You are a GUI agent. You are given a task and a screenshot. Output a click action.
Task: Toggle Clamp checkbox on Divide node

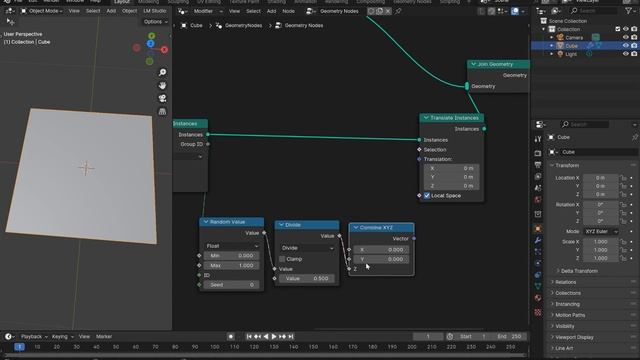282,259
